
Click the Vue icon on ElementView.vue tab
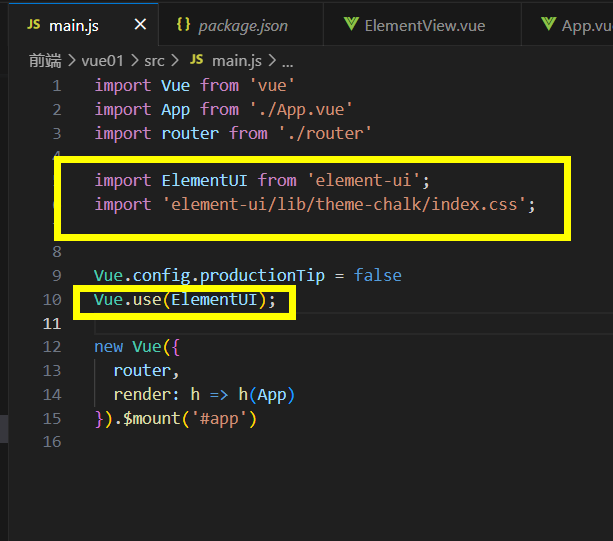pyautogui.click(x=350, y=25)
